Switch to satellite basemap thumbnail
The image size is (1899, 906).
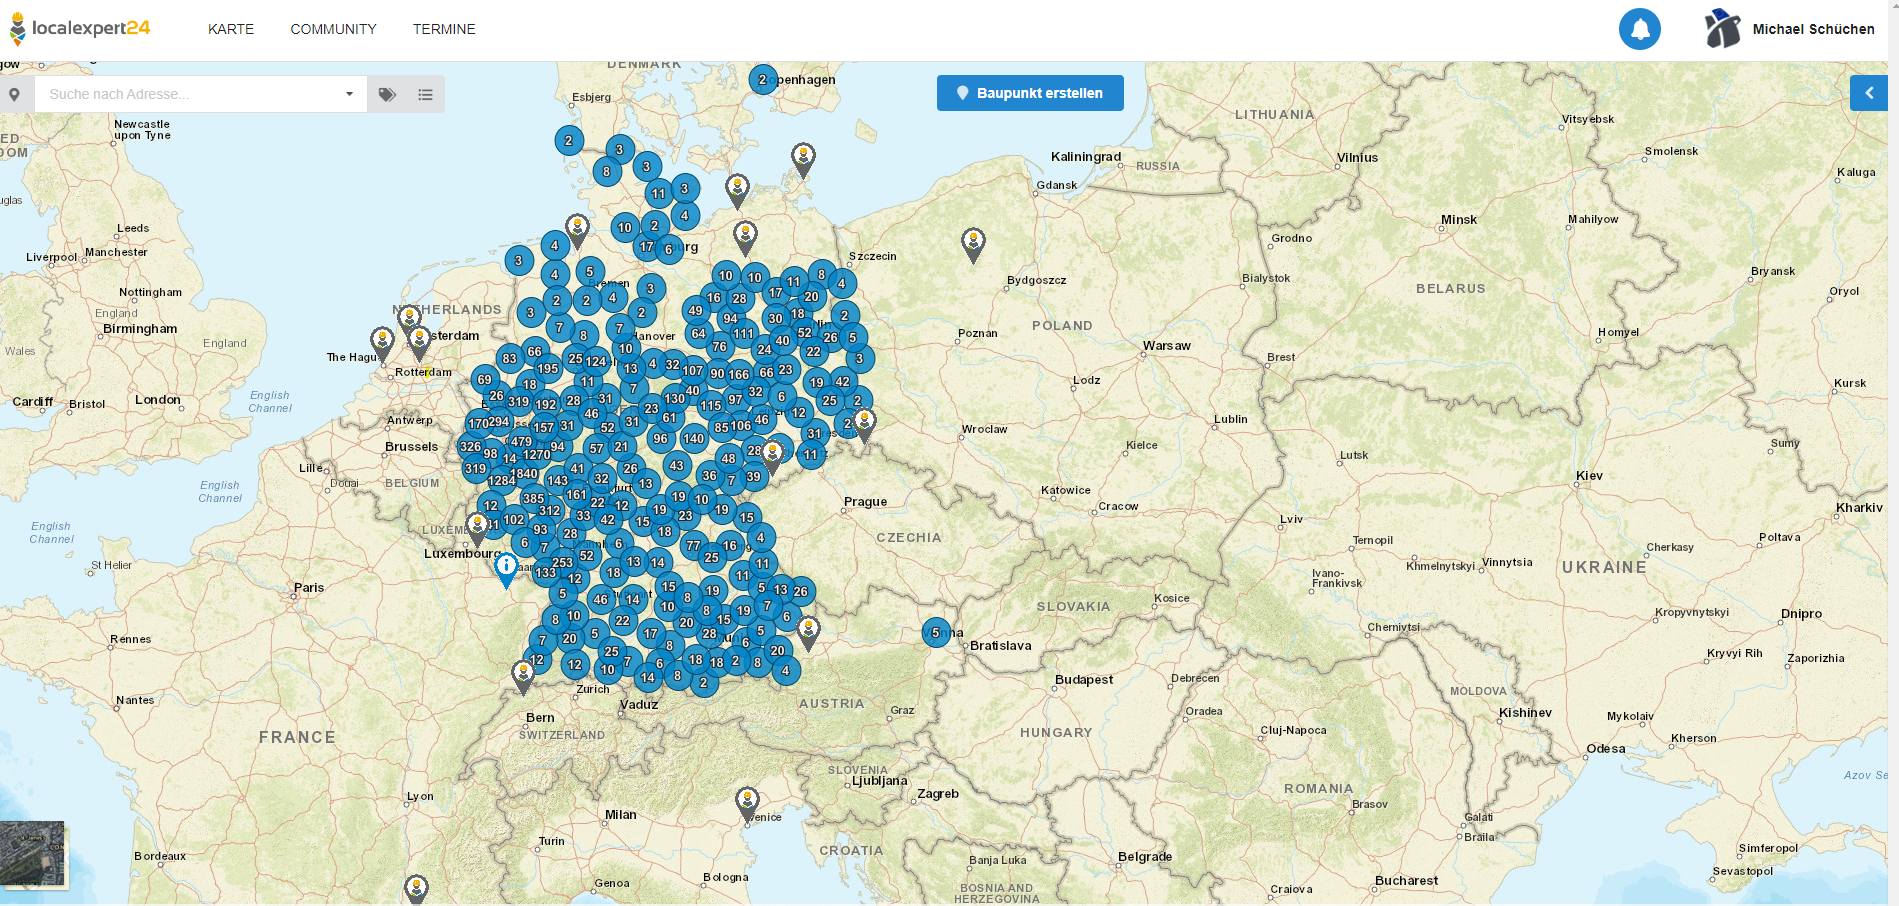tap(32, 853)
